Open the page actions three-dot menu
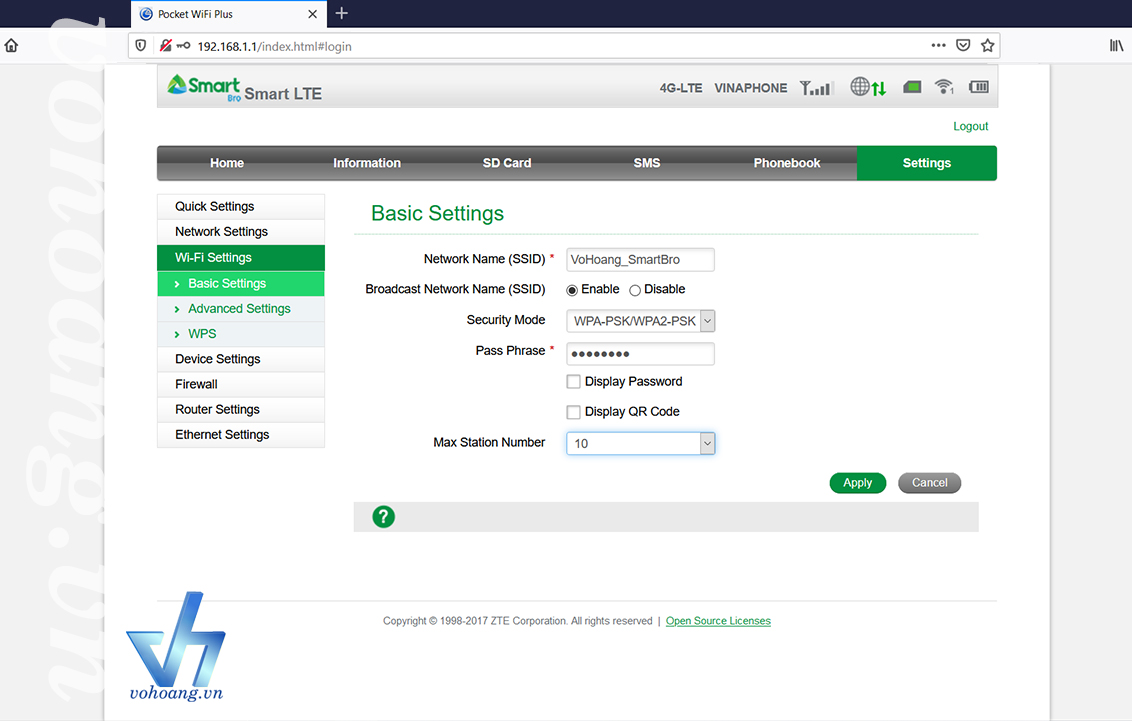 (938, 45)
